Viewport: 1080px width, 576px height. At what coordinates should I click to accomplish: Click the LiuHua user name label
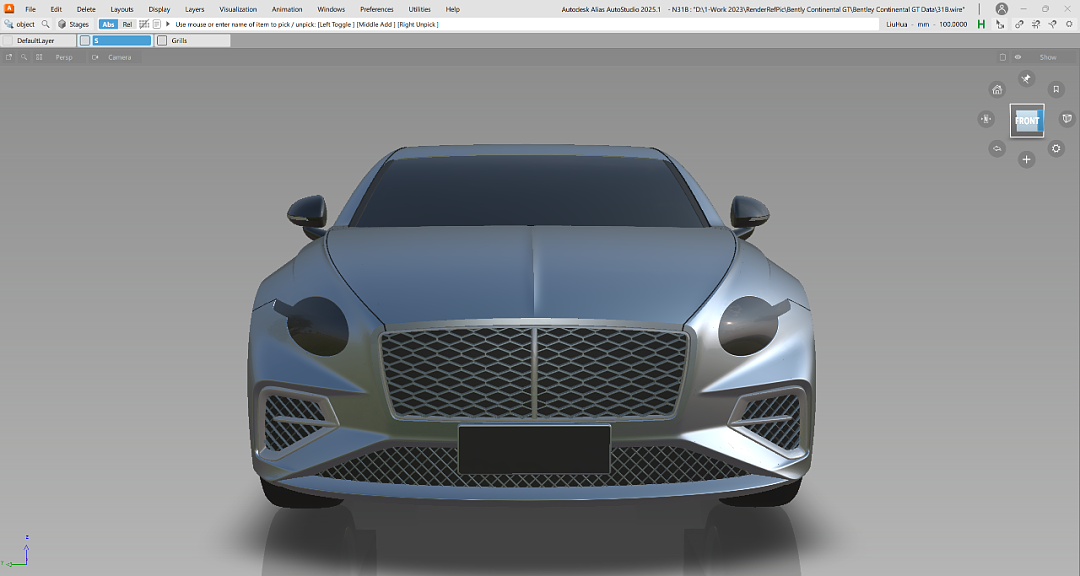[896, 24]
